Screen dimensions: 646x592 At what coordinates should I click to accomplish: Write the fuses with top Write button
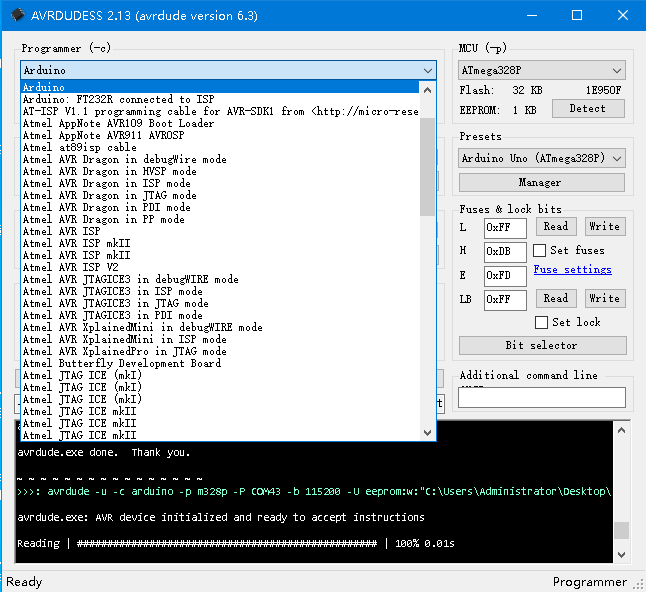604,227
